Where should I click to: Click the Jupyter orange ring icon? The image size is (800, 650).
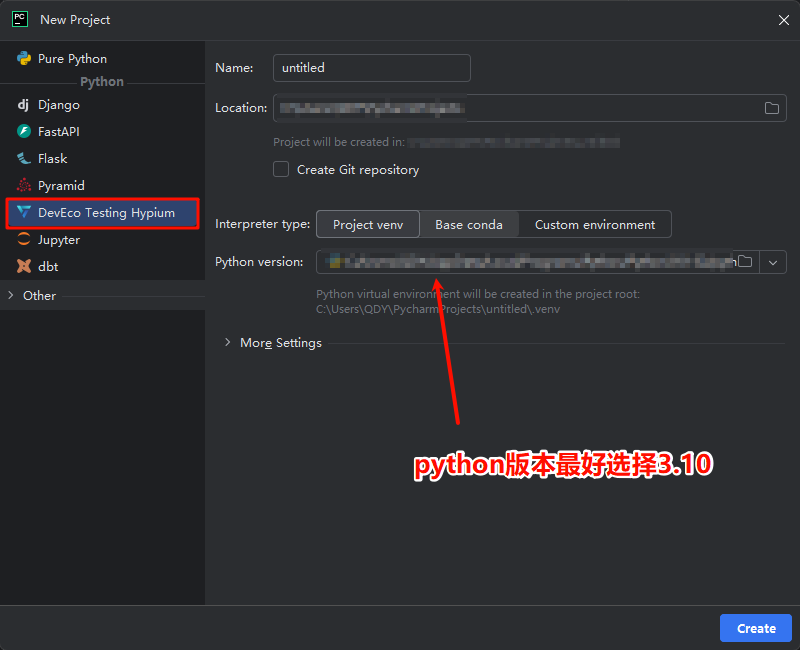tap(23, 239)
